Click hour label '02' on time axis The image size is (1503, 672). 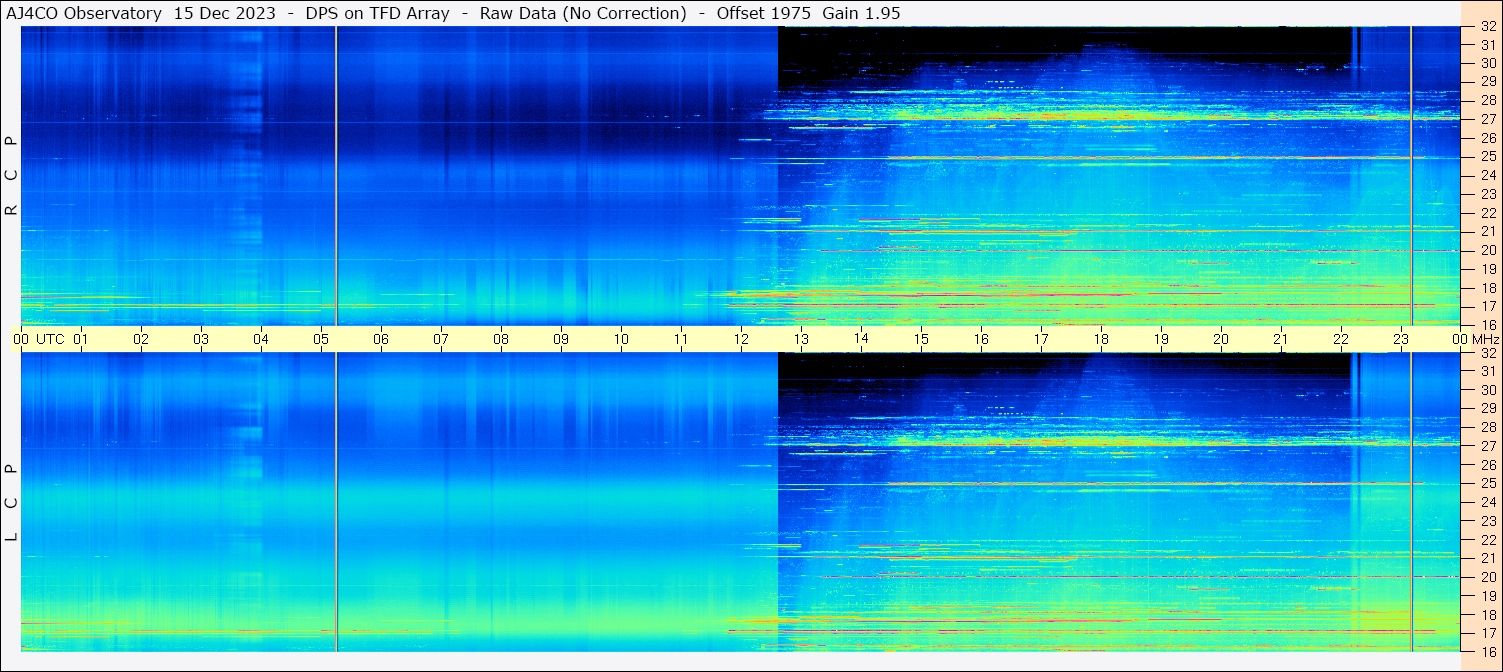pyautogui.click(x=141, y=339)
